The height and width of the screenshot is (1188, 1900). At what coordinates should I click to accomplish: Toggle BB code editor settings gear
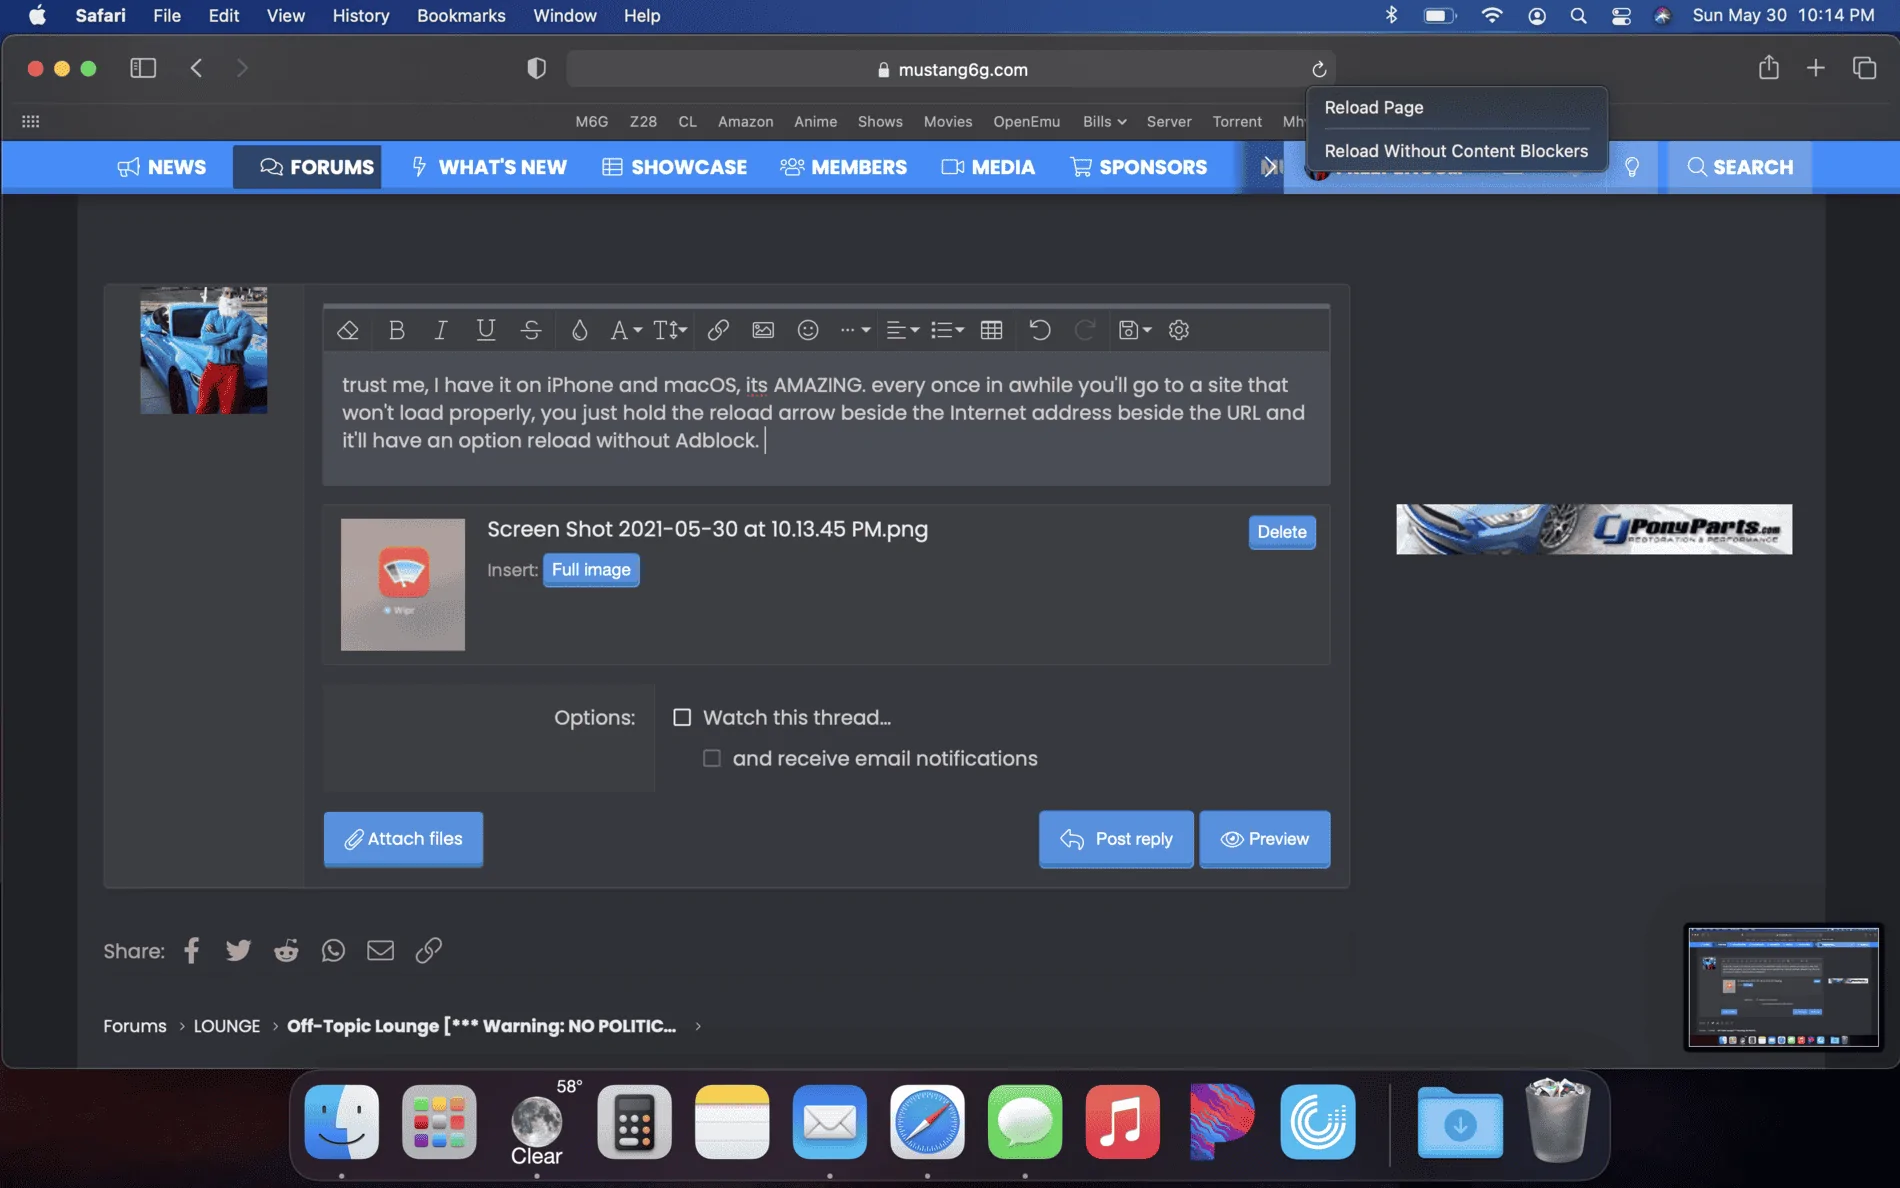(1179, 330)
